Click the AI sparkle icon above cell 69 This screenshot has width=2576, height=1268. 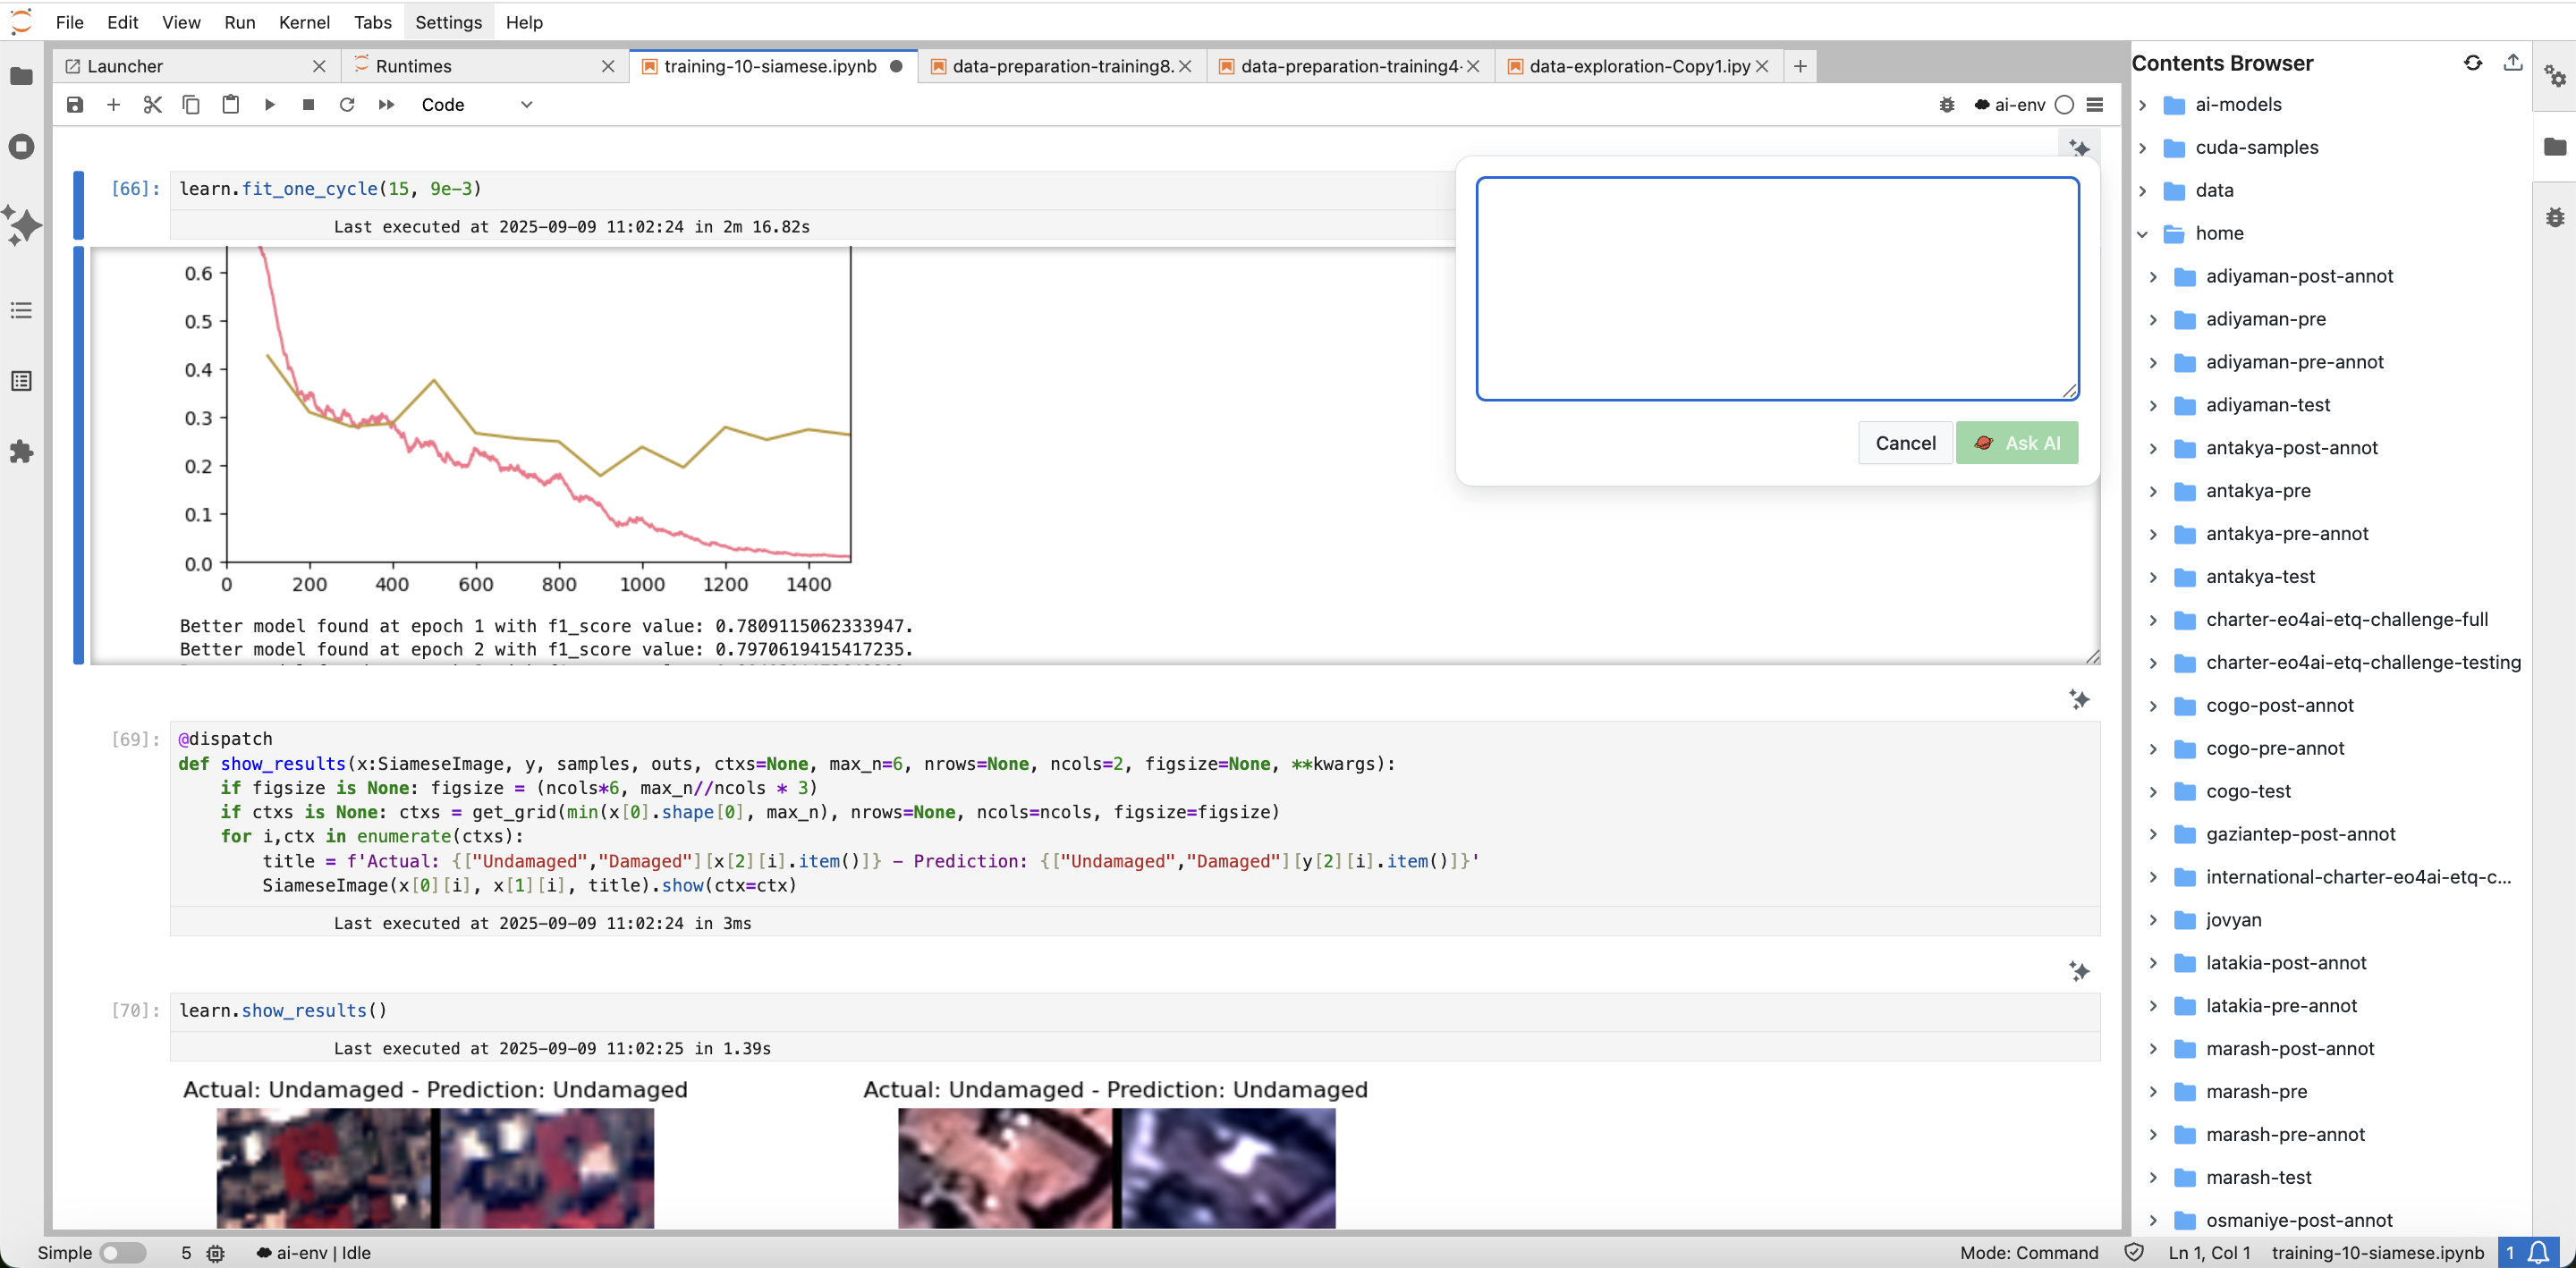pos(2079,699)
